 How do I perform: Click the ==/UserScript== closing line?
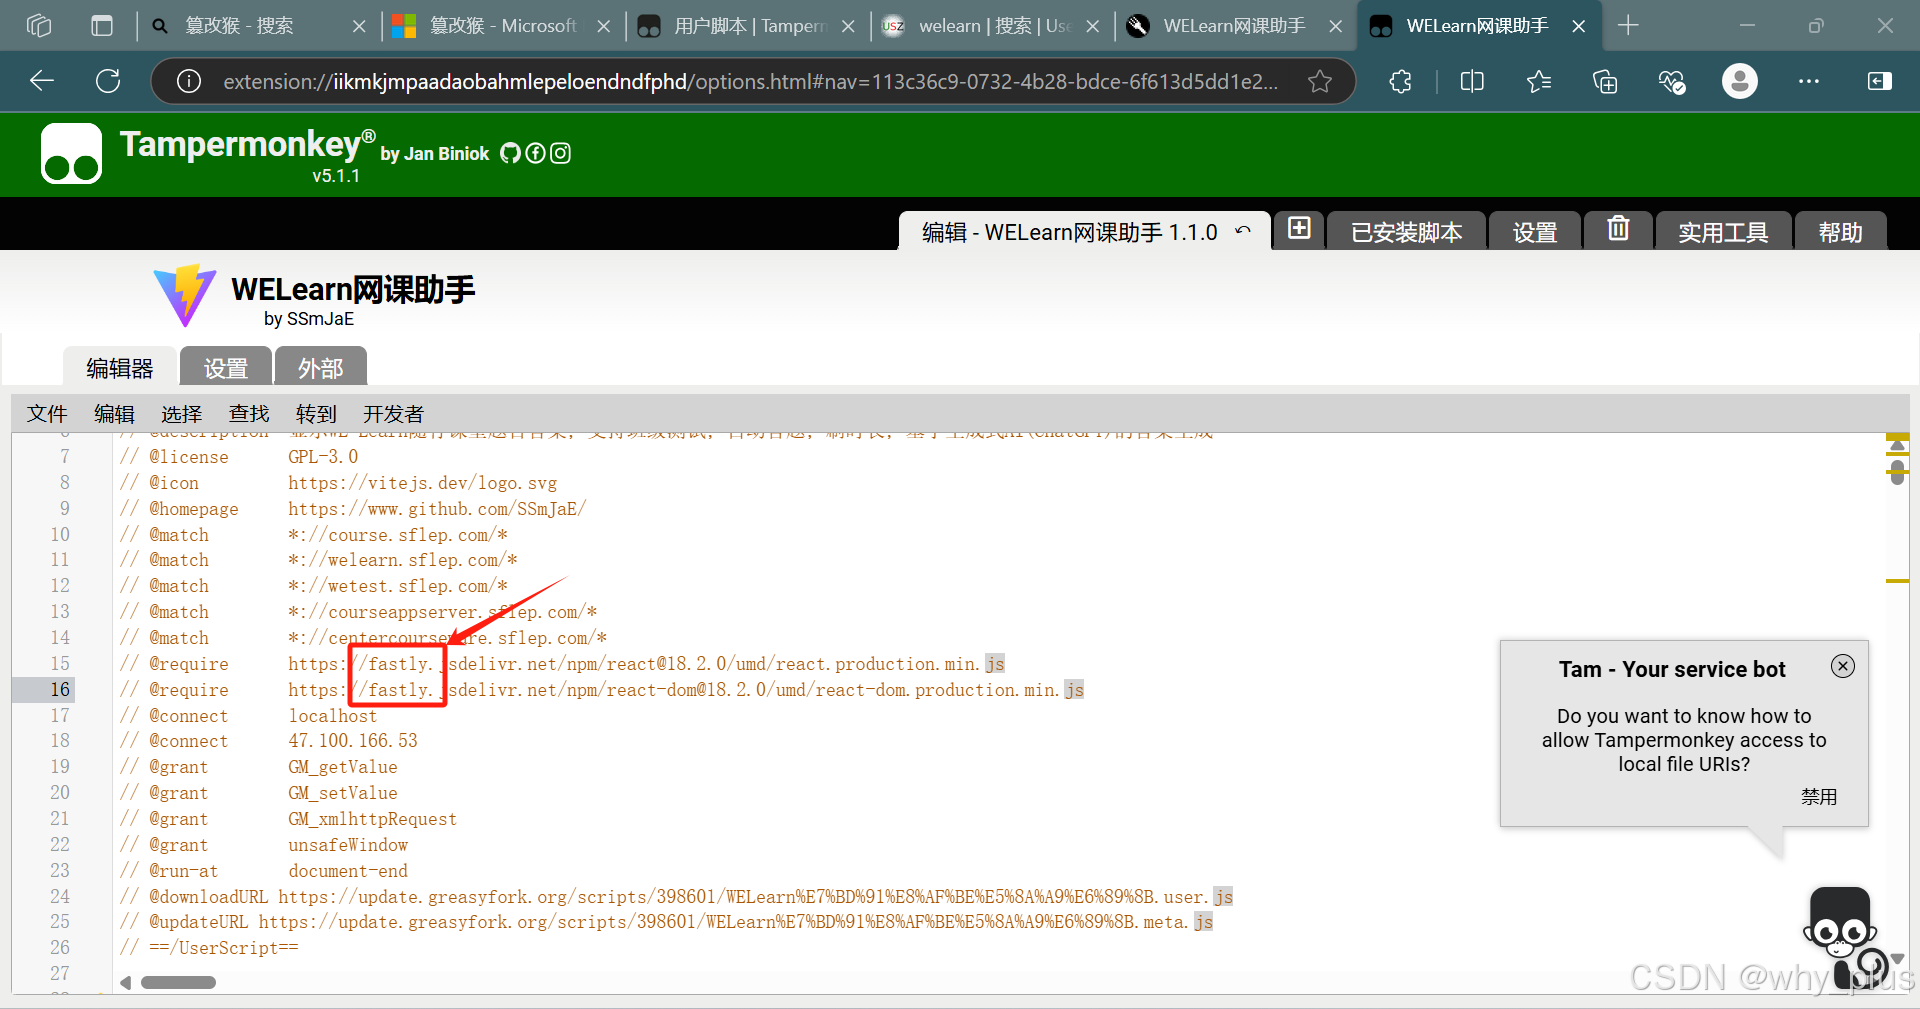coord(209,948)
